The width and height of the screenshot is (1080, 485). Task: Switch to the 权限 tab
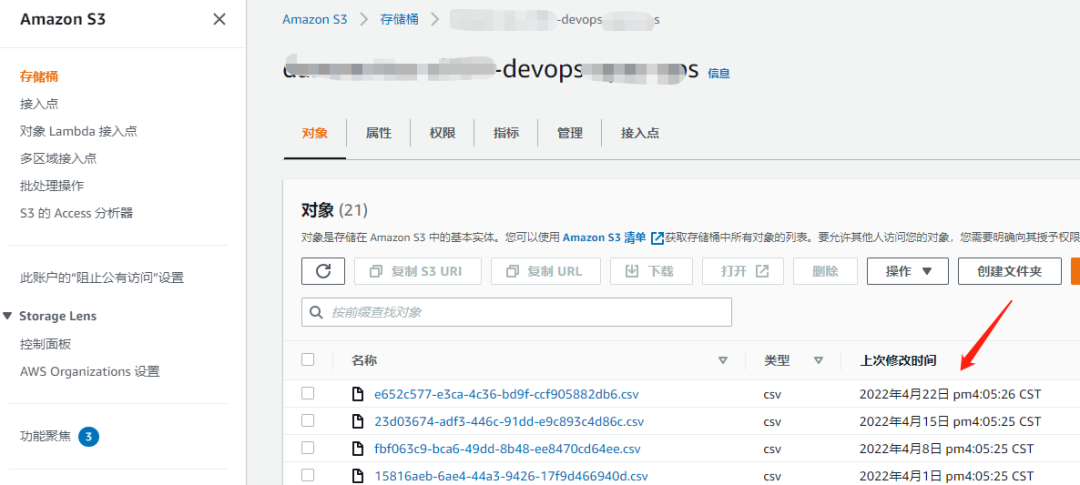coord(442,133)
